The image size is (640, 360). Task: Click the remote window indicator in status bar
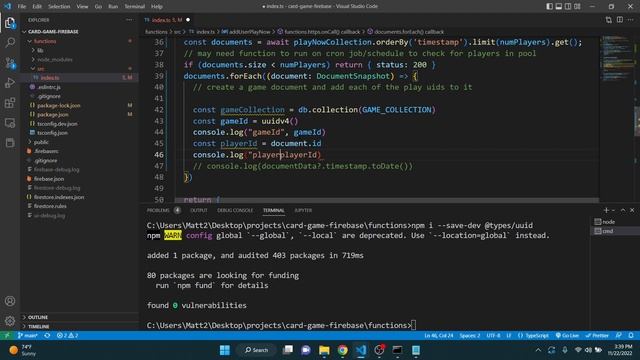click(x=7, y=336)
